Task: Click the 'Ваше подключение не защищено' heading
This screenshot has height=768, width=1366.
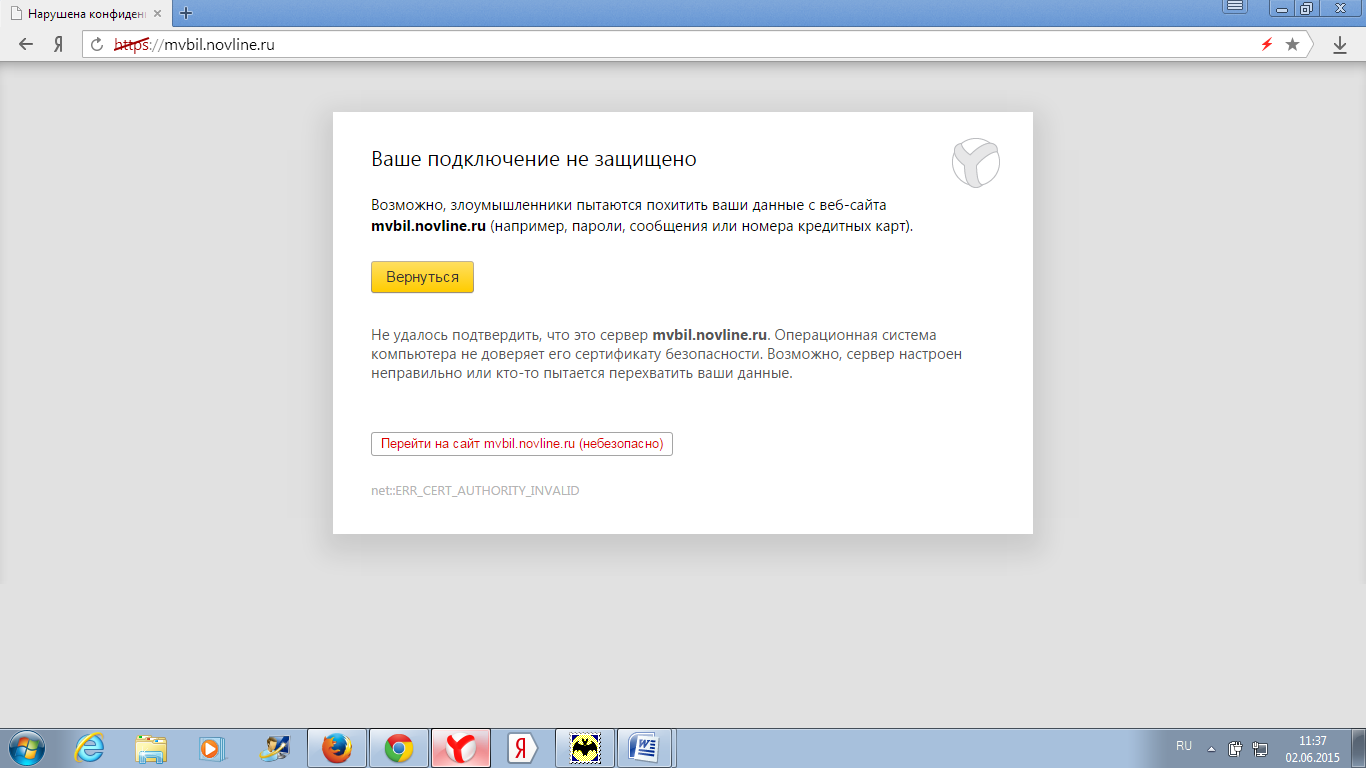Action: tap(534, 159)
